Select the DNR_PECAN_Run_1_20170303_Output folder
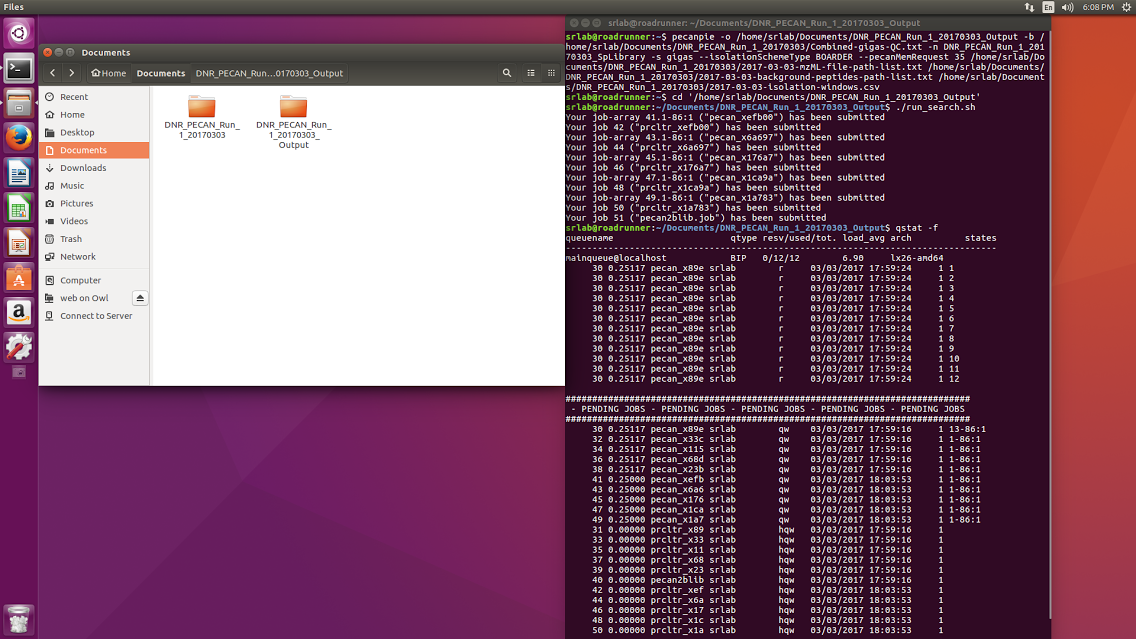Viewport: 1136px width, 639px height. click(x=293, y=122)
